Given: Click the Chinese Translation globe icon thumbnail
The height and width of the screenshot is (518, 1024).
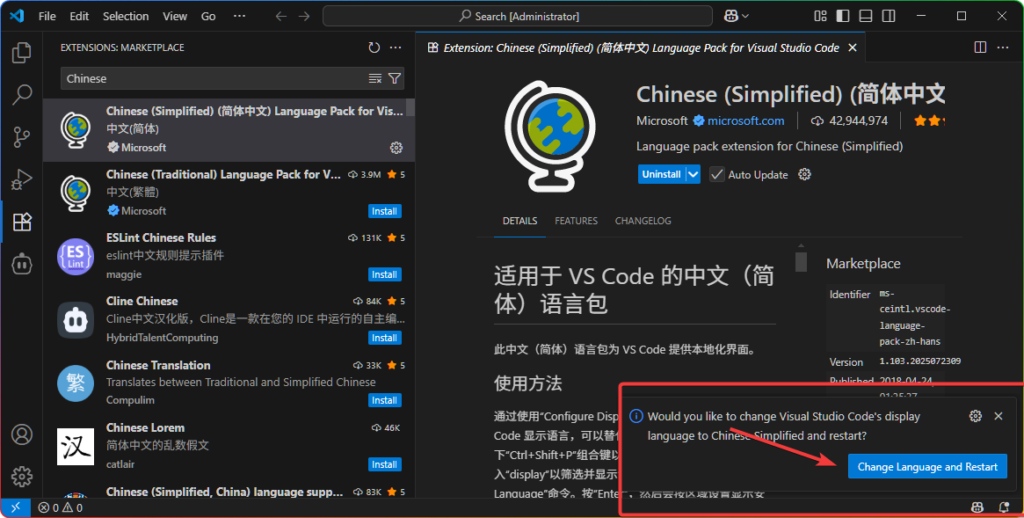Looking at the screenshot, I should click(x=75, y=383).
